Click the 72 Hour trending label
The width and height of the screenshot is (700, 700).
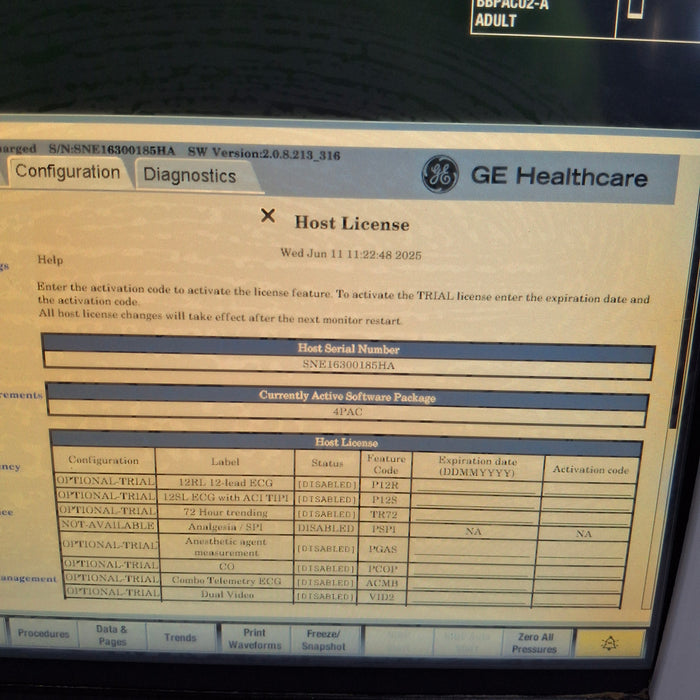click(x=225, y=512)
